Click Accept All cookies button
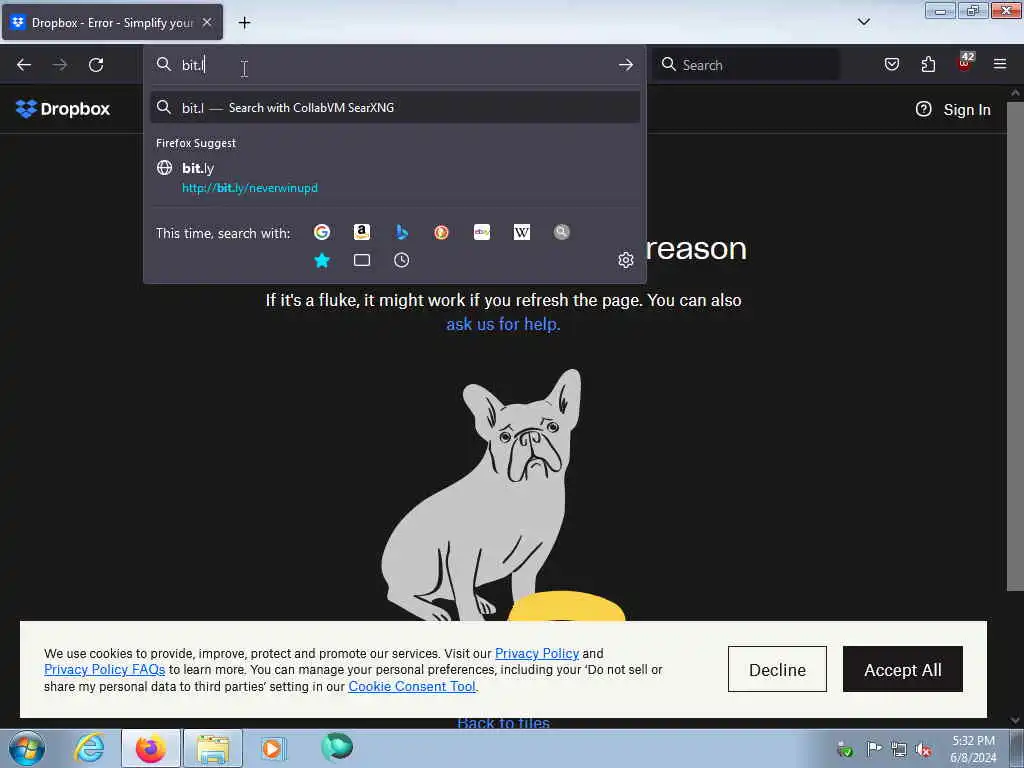The image size is (1024, 768). [903, 669]
